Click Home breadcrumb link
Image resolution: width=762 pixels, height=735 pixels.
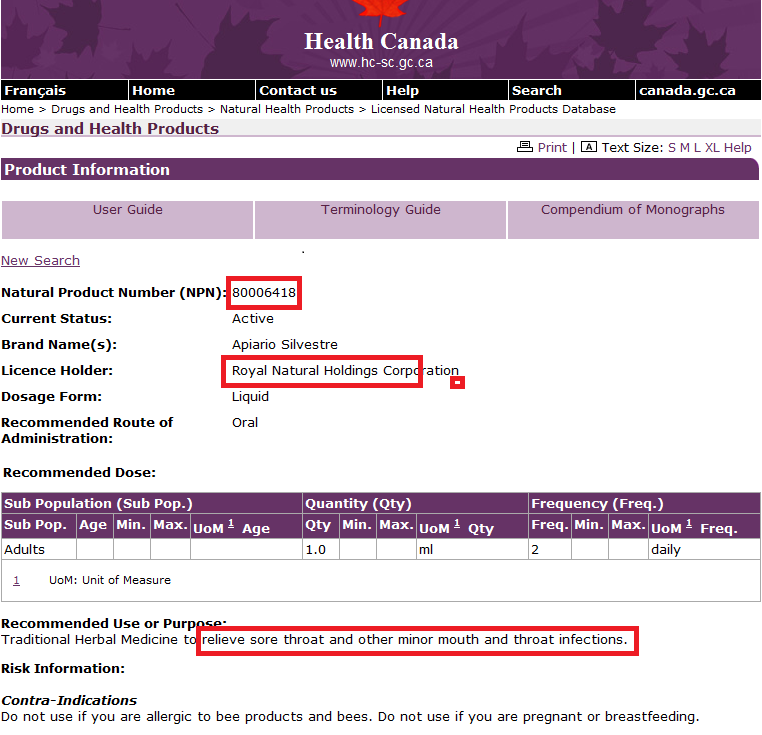tap(17, 109)
